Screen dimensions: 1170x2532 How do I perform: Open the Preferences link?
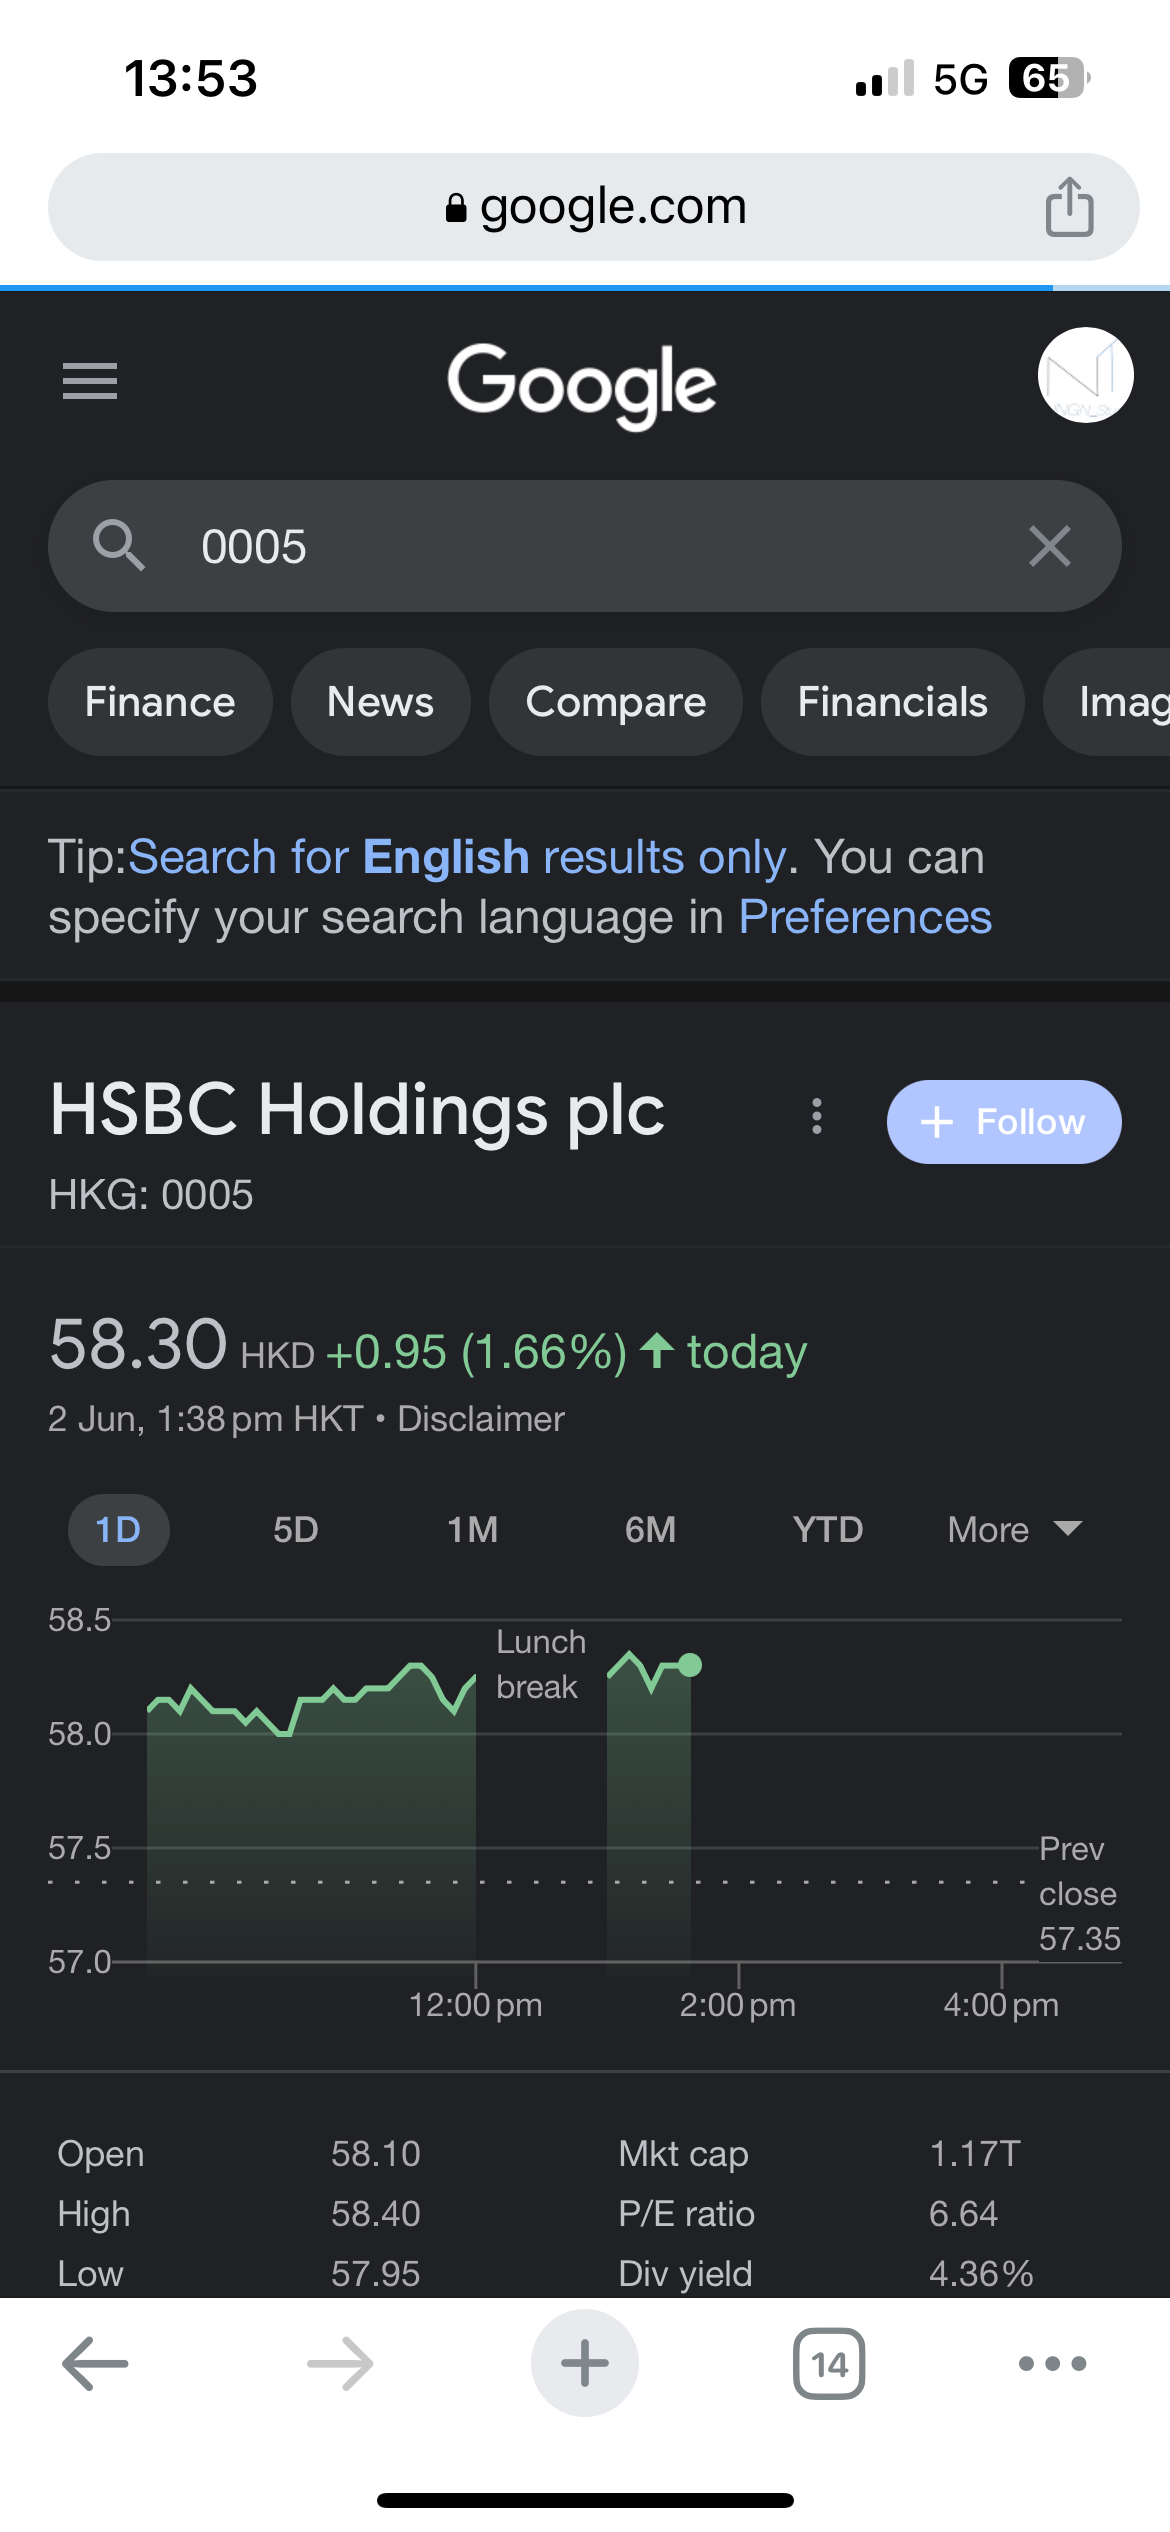[x=865, y=917]
